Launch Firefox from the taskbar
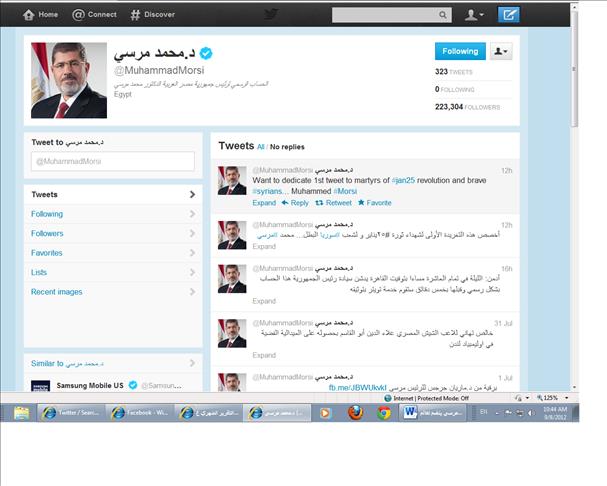This screenshot has height=486, width=607. click(354, 412)
